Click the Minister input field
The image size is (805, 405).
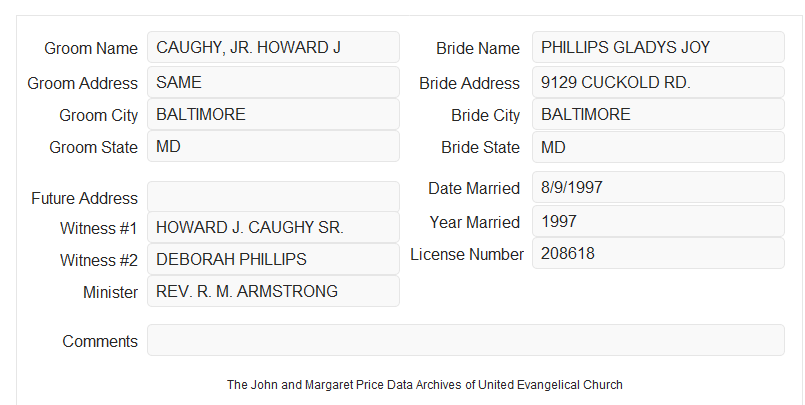[273, 291]
